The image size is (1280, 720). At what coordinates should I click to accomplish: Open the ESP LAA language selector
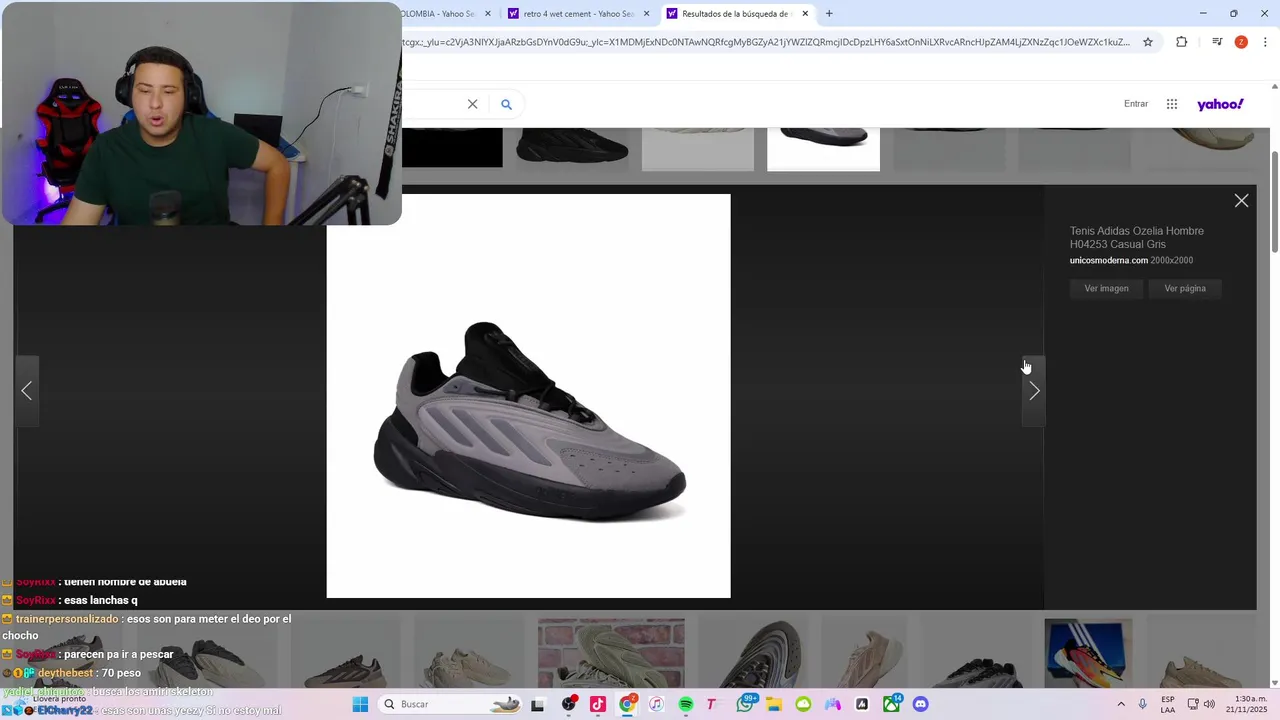[1168, 704]
